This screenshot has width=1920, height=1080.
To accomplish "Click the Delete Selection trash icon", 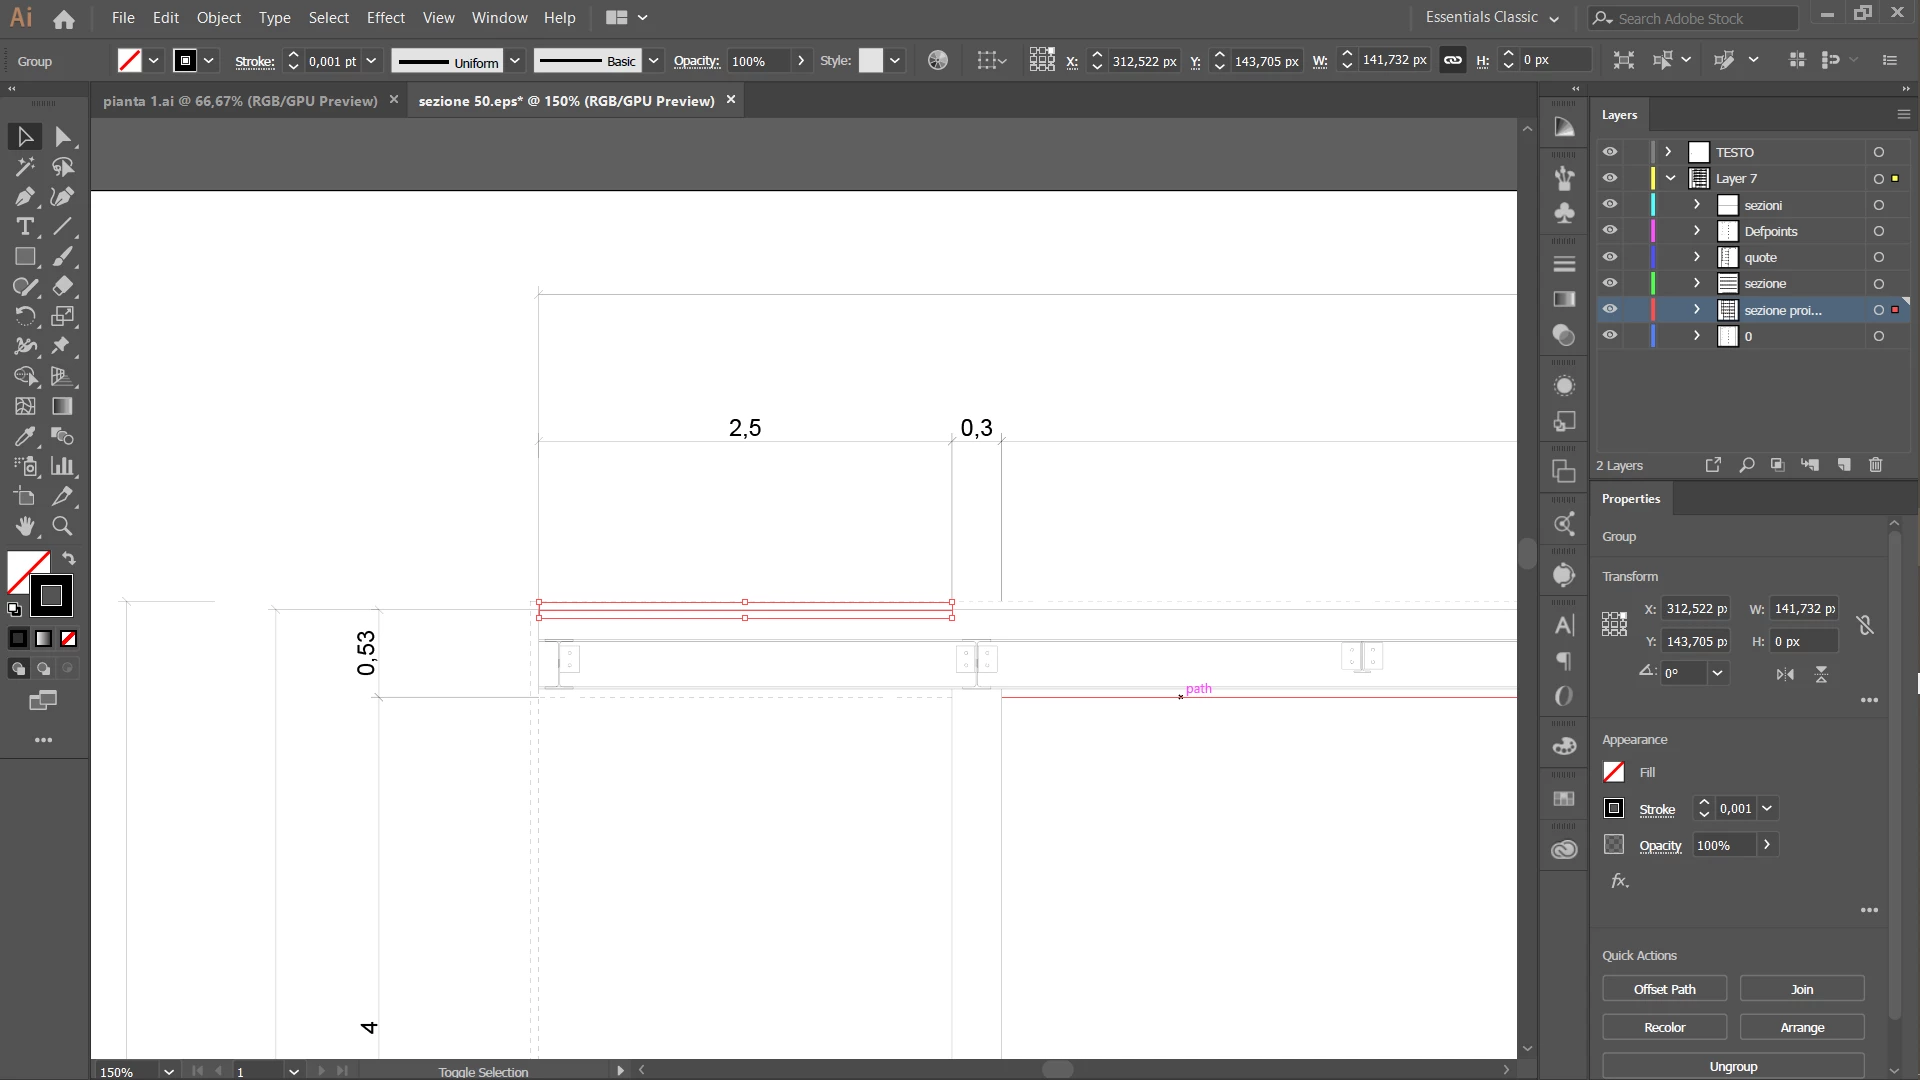I will click(x=1876, y=465).
